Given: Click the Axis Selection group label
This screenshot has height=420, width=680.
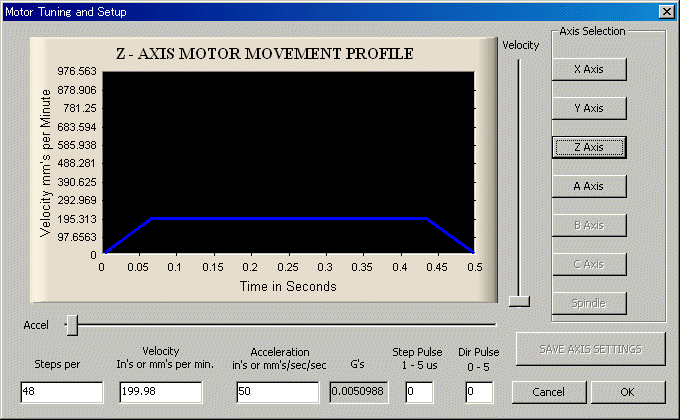Looking at the screenshot, I should [x=592, y=31].
